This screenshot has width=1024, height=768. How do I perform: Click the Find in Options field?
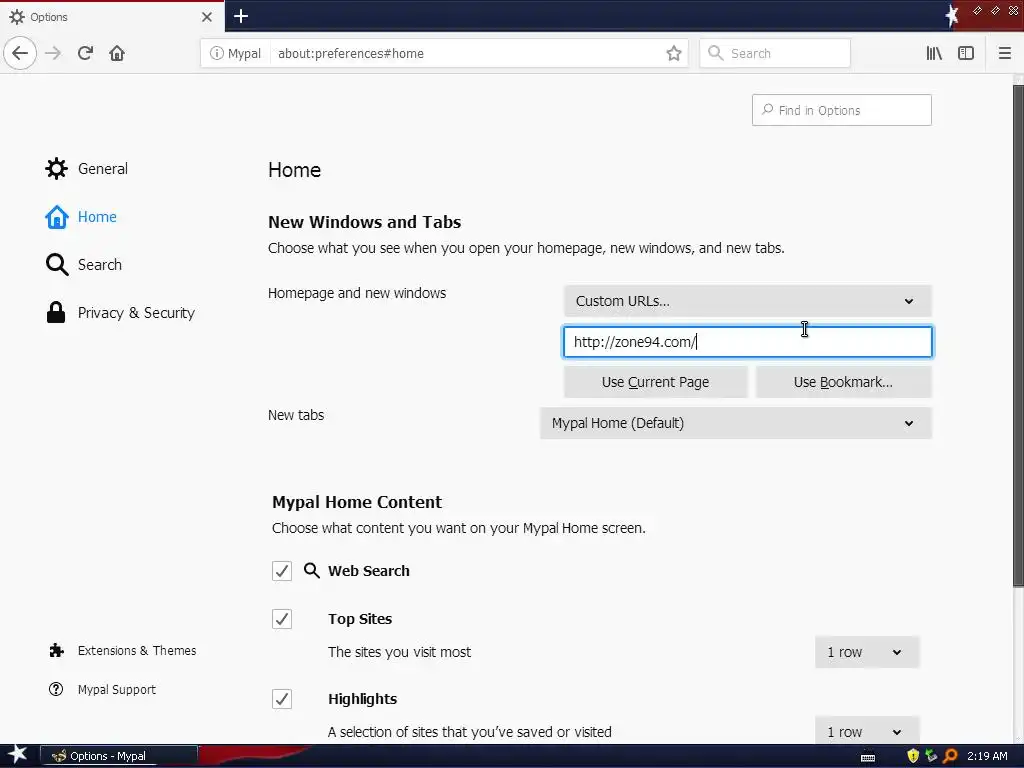[x=842, y=110]
